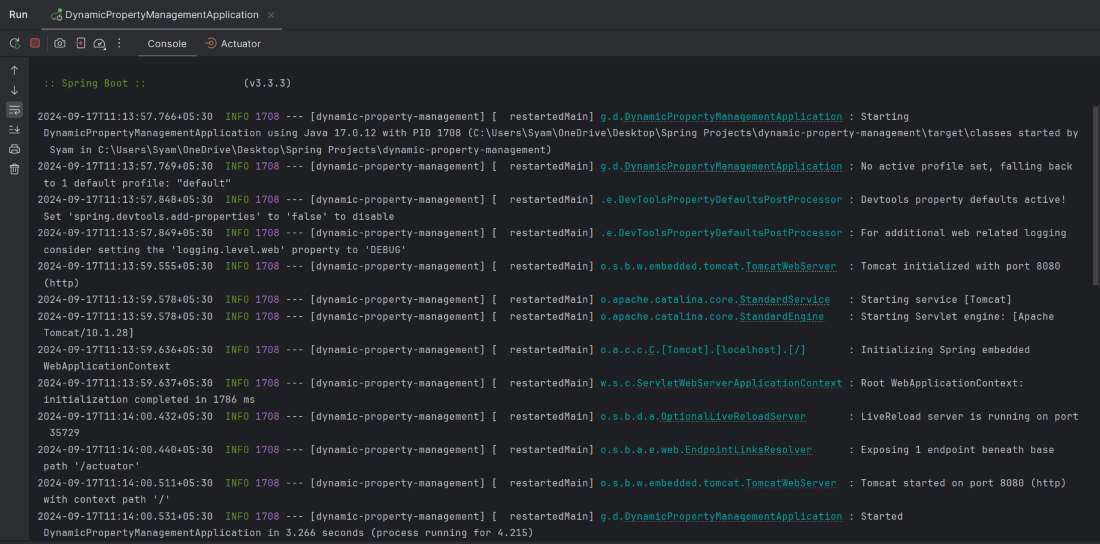Click timestamp '2024-09-17T11:13:57.766+05:30'
This screenshot has height=544, width=1100.
pos(125,117)
